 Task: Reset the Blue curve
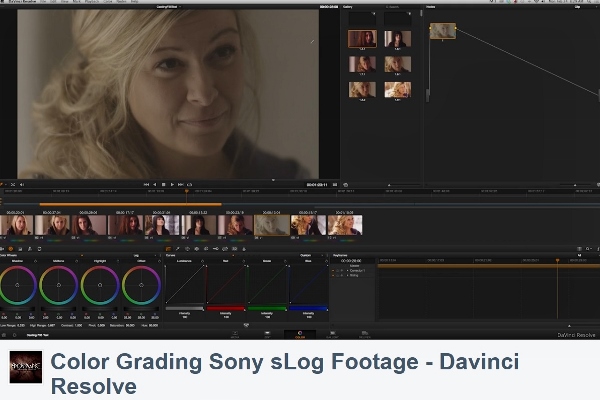326,261
